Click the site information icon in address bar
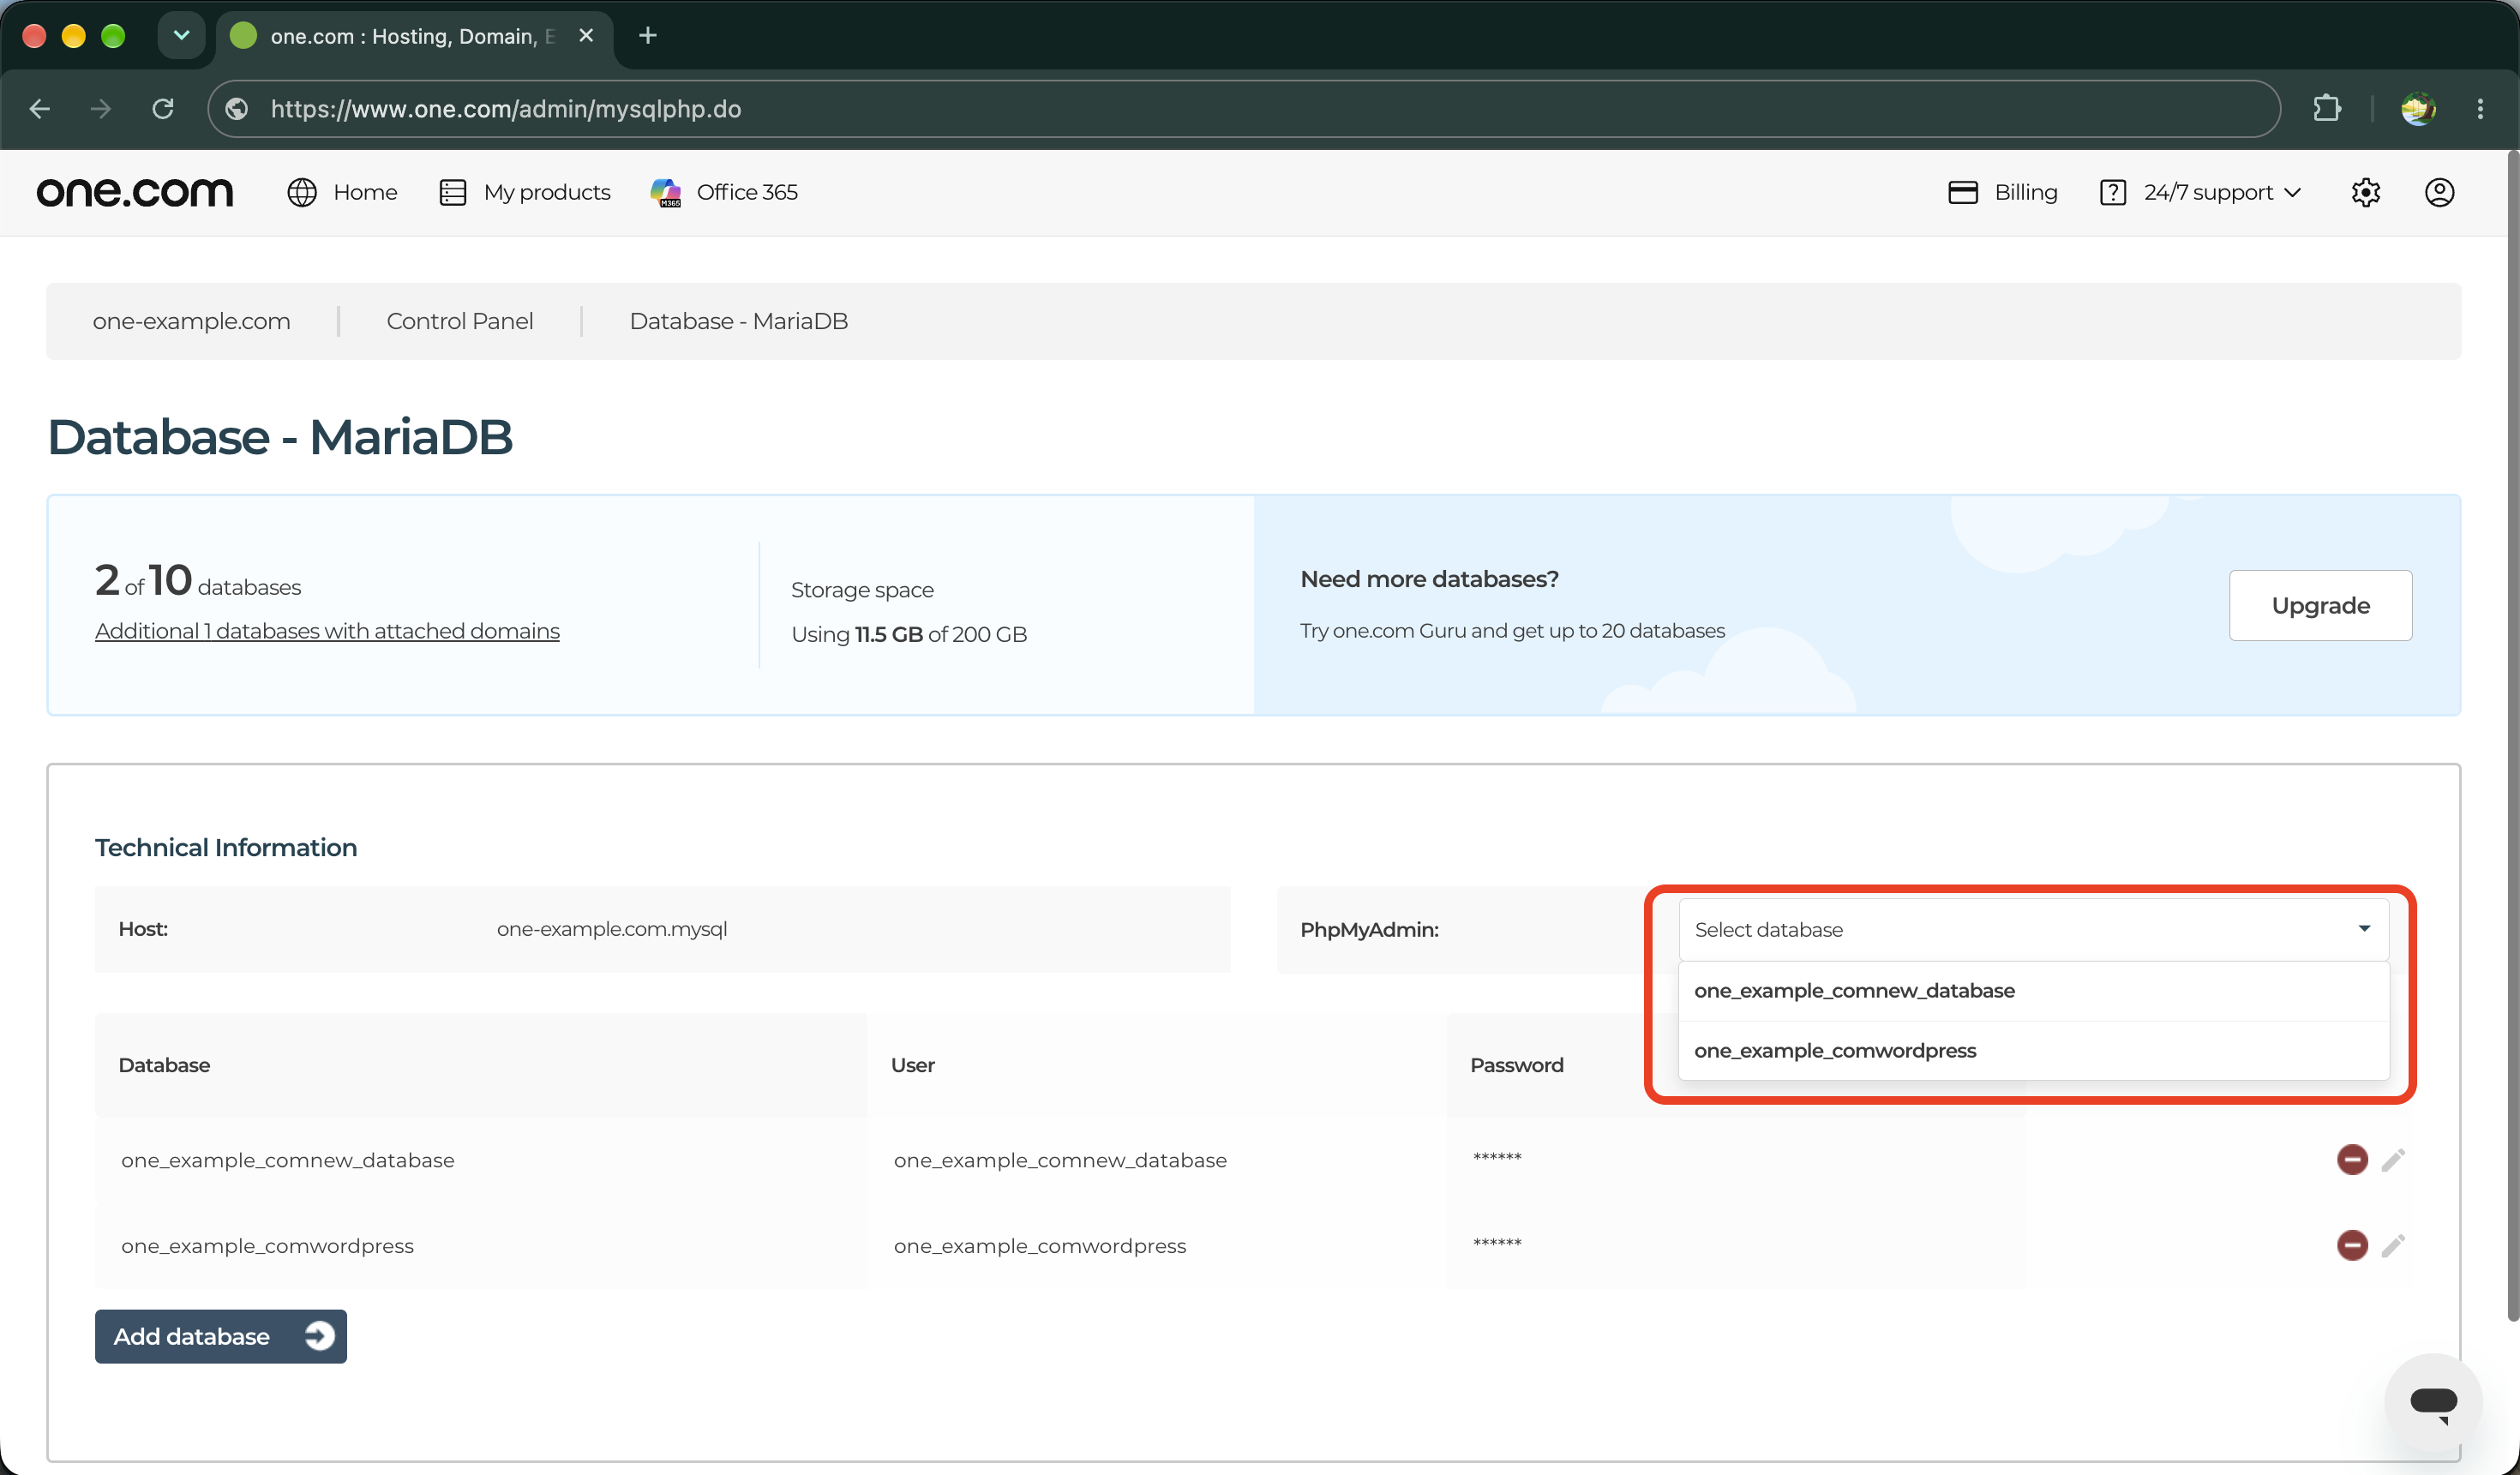 coord(237,109)
